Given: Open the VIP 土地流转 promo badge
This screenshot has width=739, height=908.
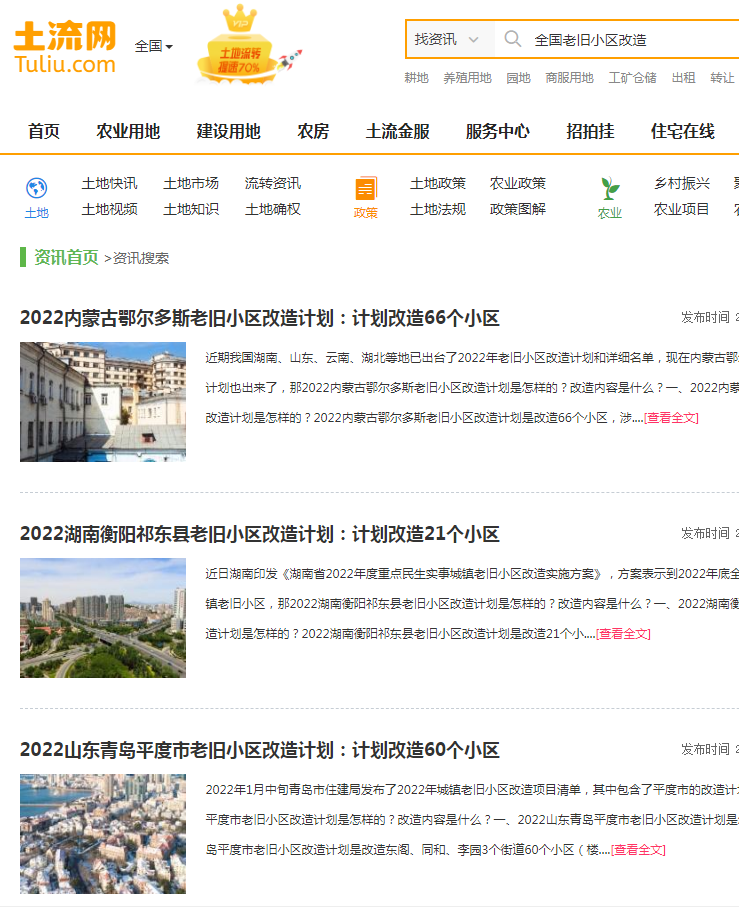Looking at the screenshot, I should pyautogui.click(x=248, y=46).
